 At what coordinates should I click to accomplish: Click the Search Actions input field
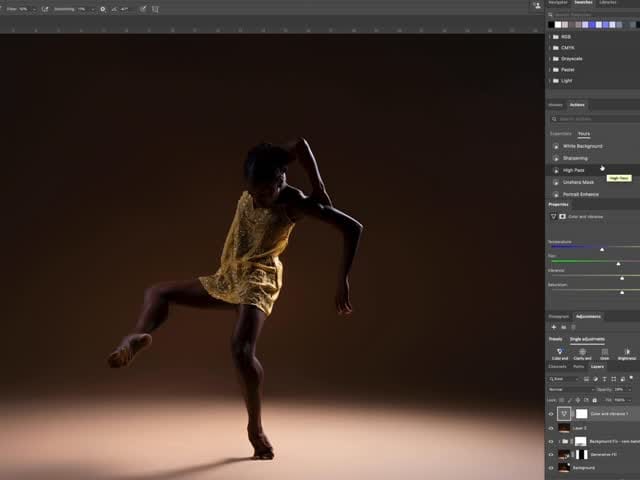click(x=596, y=119)
